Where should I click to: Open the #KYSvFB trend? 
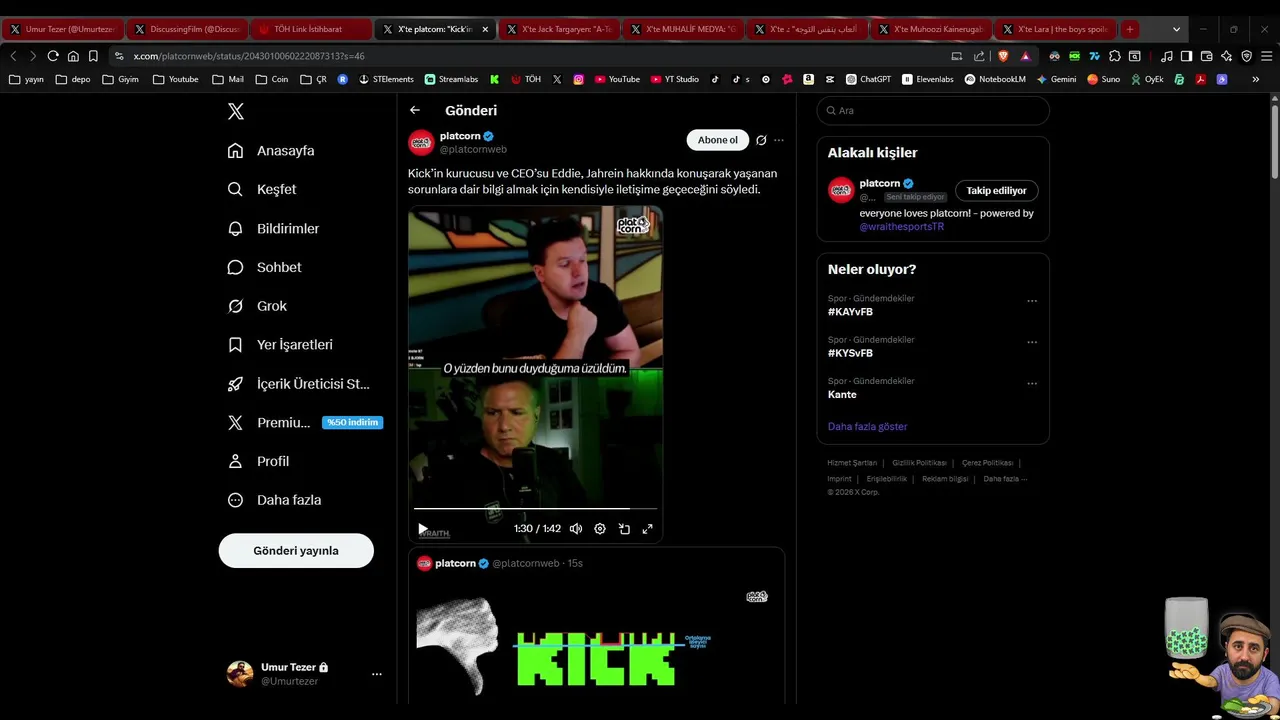click(850, 353)
